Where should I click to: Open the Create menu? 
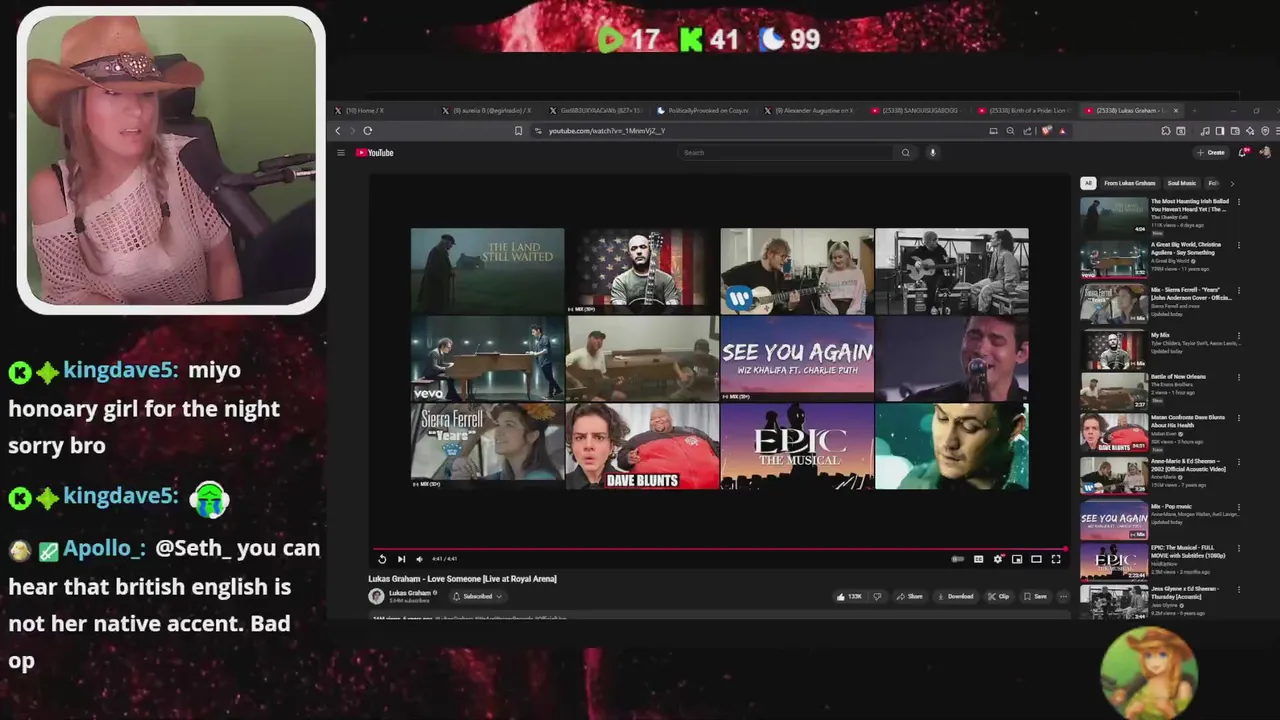coord(1210,153)
